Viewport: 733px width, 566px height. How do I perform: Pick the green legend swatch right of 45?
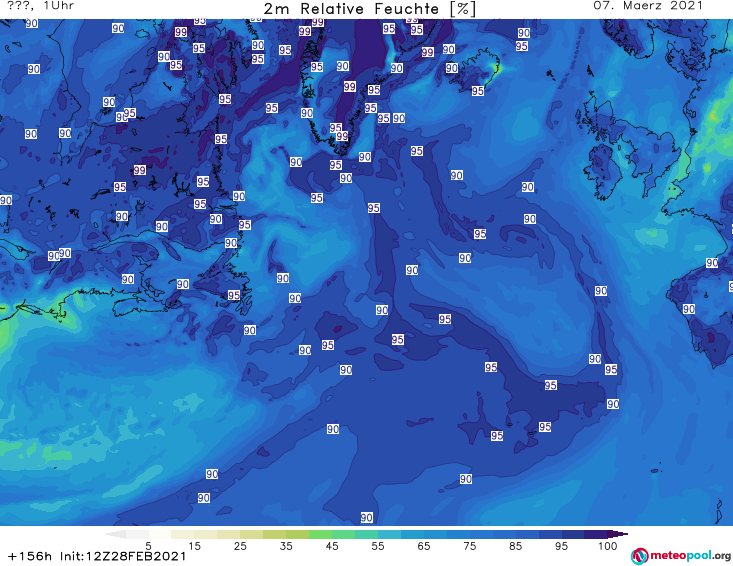343,534
